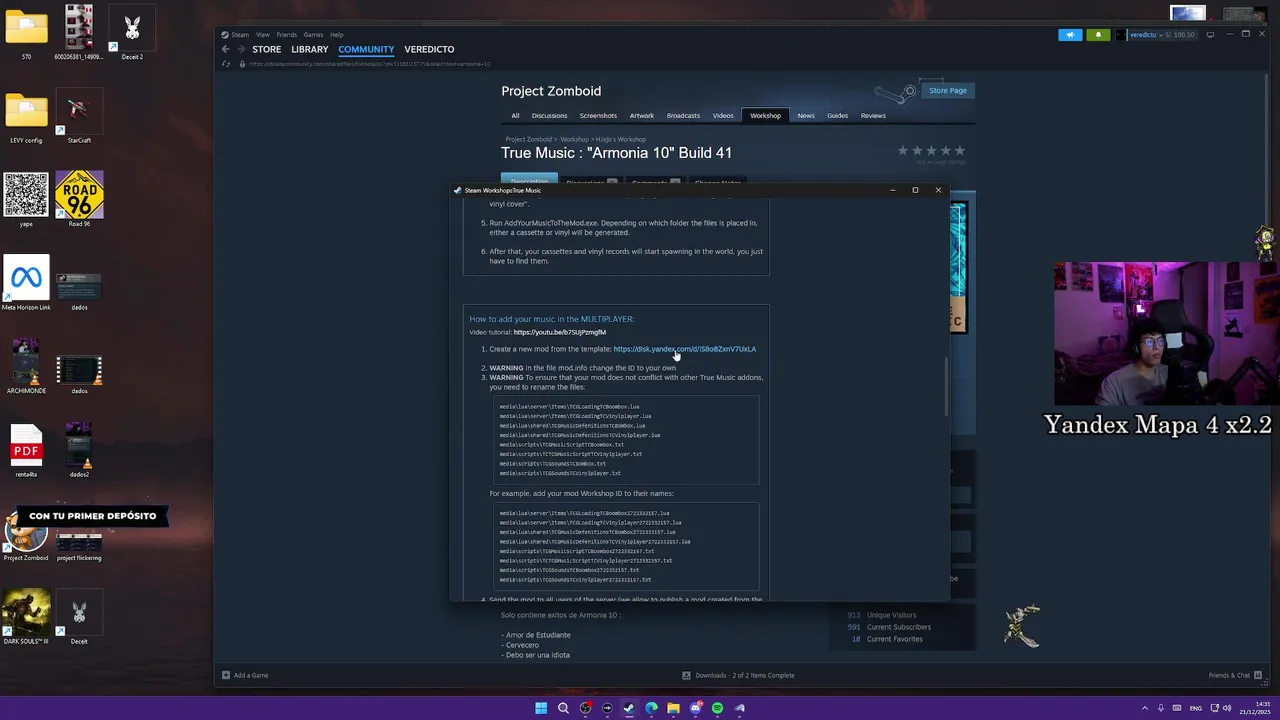Open Windows taskbar search
Image resolution: width=1280 pixels, height=720 pixels.
coord(563,708)
